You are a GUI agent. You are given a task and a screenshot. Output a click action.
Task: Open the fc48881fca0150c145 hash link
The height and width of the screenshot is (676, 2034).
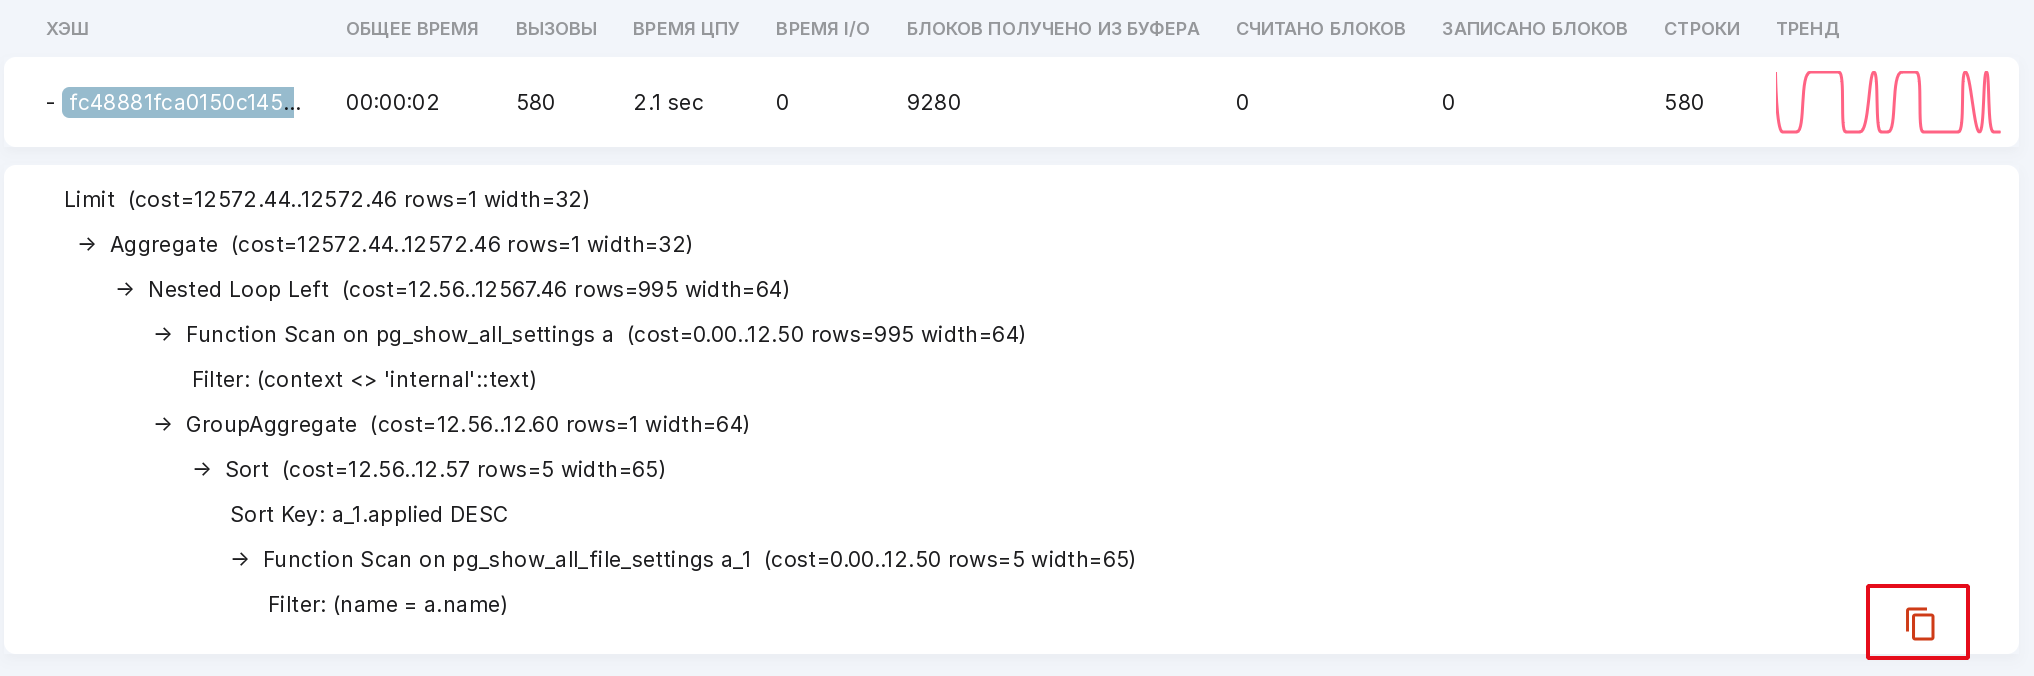(x=180, y=102)
